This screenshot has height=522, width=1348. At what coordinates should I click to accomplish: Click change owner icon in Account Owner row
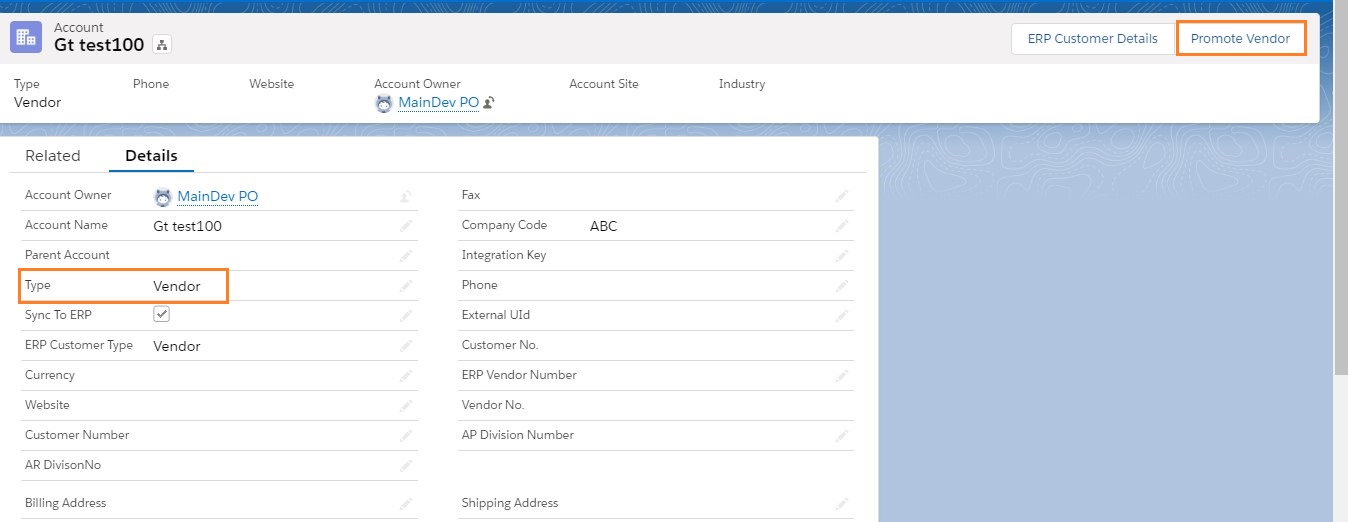click(x=406, y=196)
